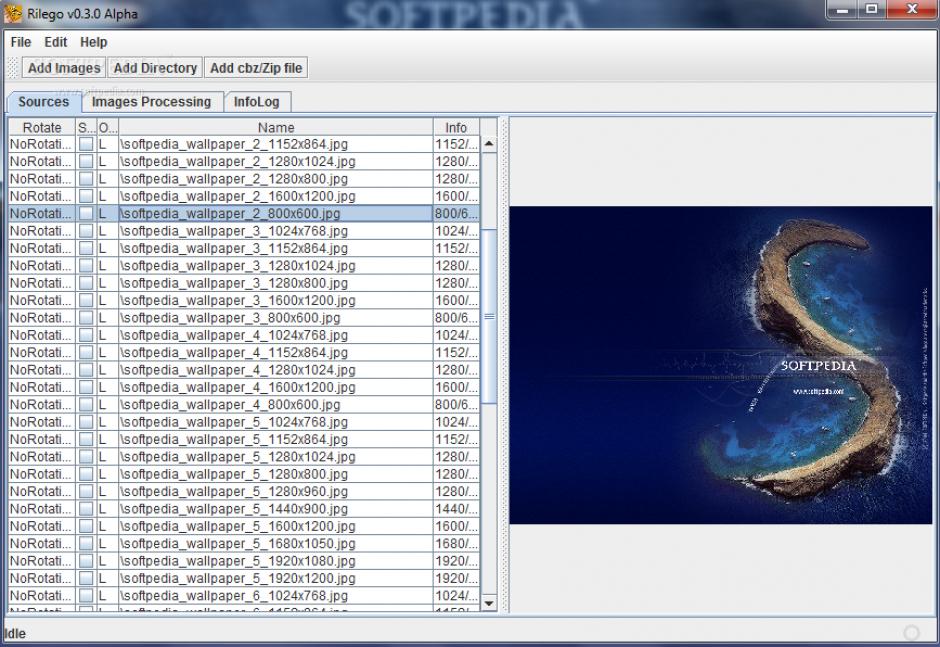Switch to the Images Processing tab
The image size is (940, 647).
click(151, 102)
